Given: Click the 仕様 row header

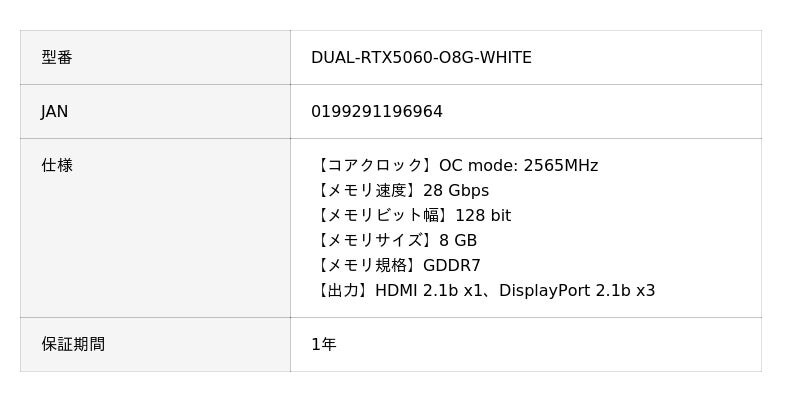Looking at the screenshot, I should pyautogui.click(x=57, y=166).
